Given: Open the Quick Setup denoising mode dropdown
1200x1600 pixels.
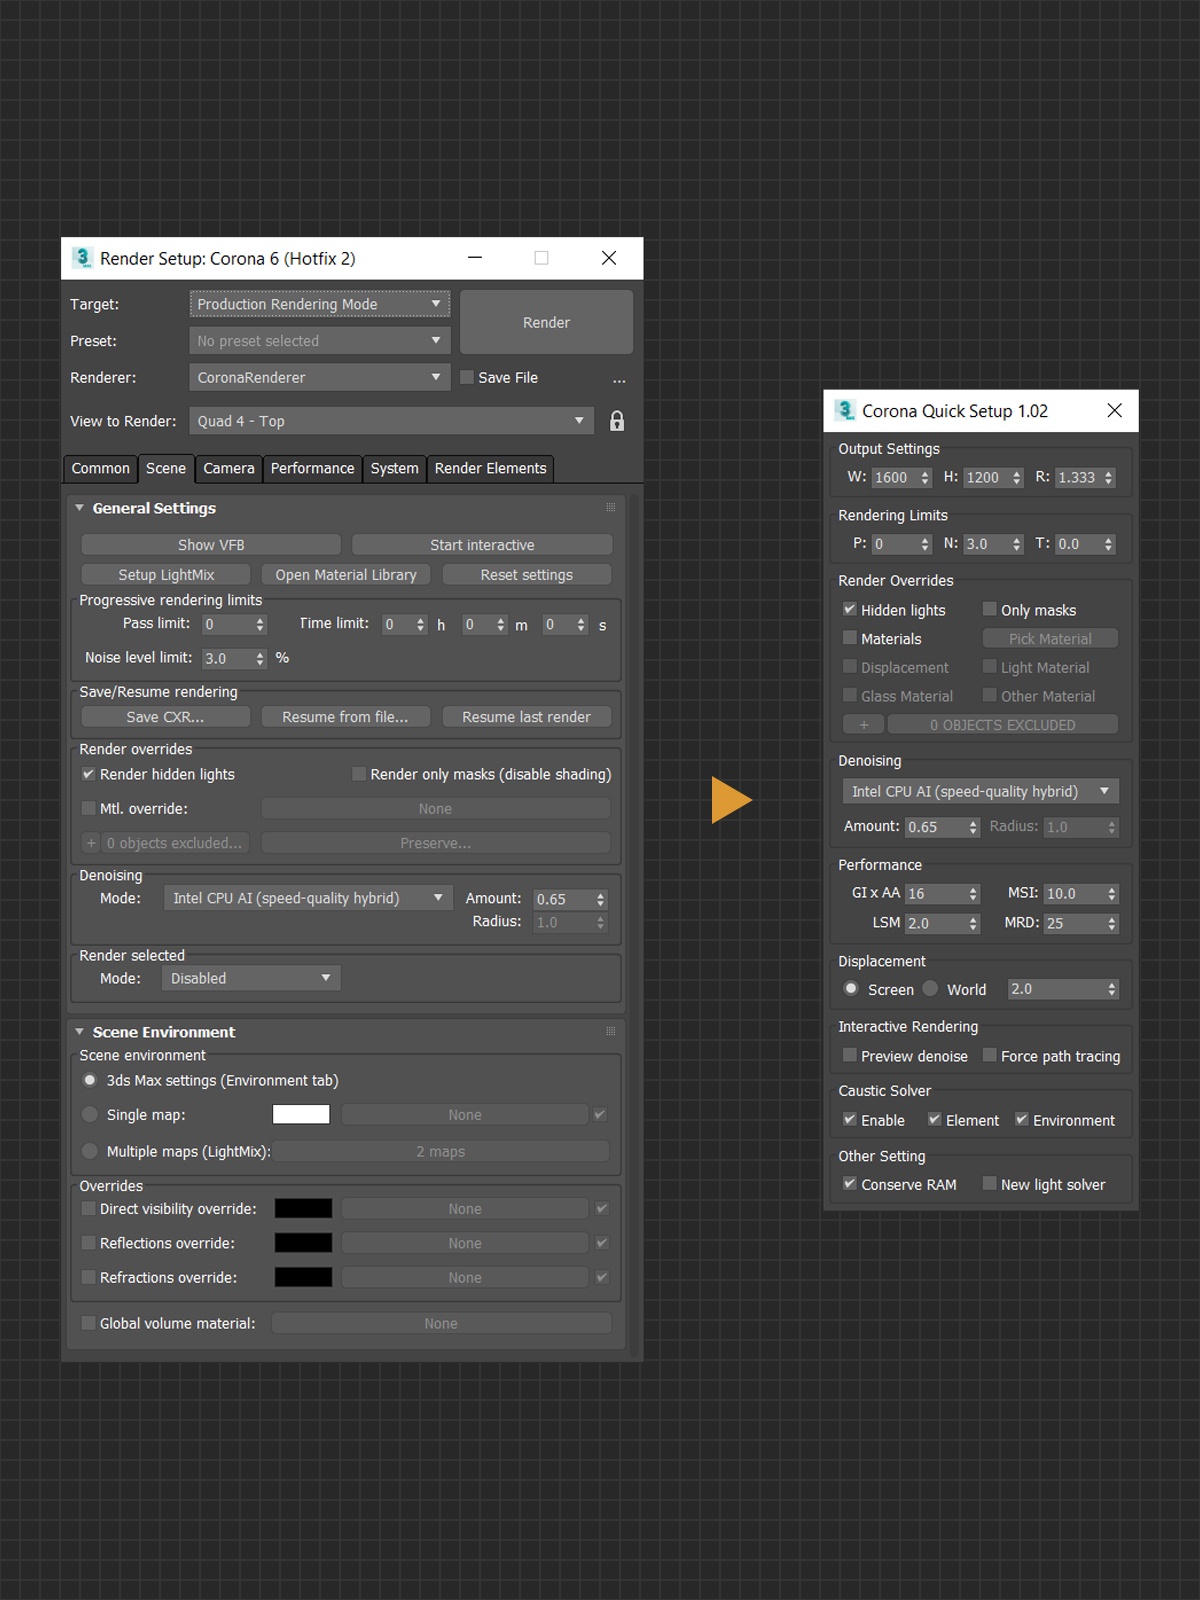Looking at the screenshot, I should click(x=980, y=791).
